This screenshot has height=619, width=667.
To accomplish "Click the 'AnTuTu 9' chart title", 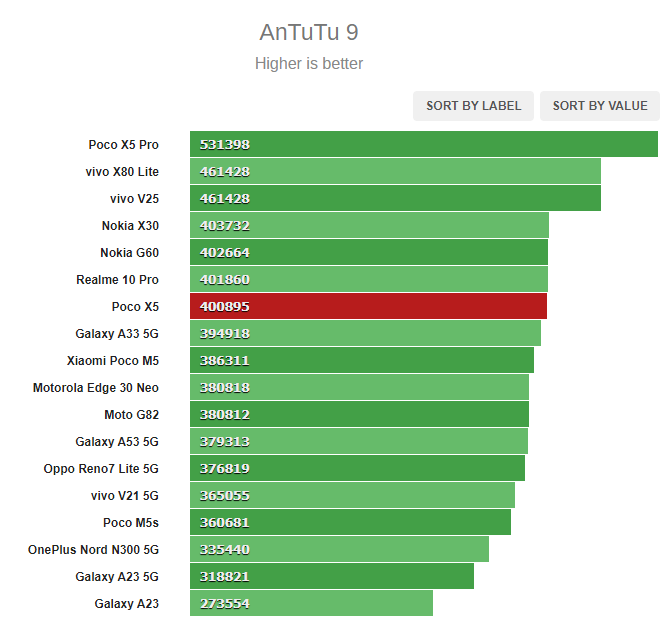I will [309, 32].
